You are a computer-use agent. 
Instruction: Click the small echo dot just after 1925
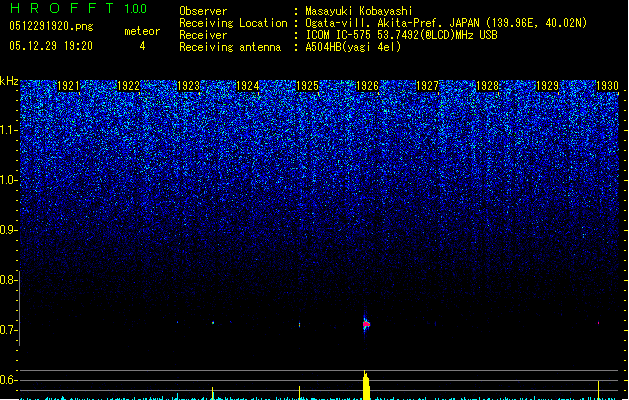[299, 325]
